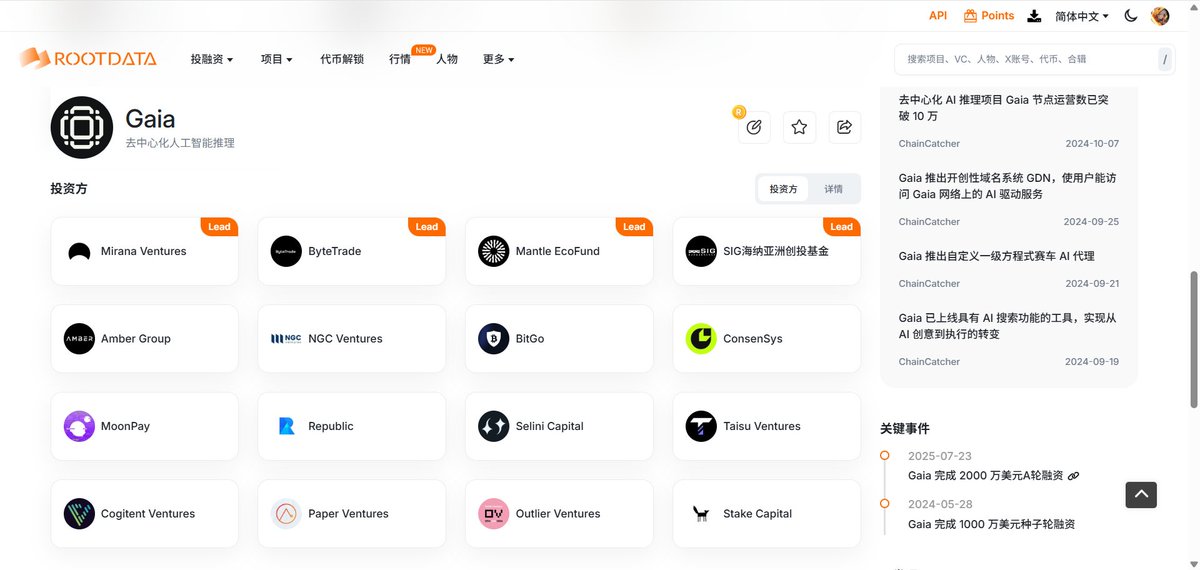
Task: Open news about Gaia 节点运营数已突破 10 万
Action: [1003, 107]
